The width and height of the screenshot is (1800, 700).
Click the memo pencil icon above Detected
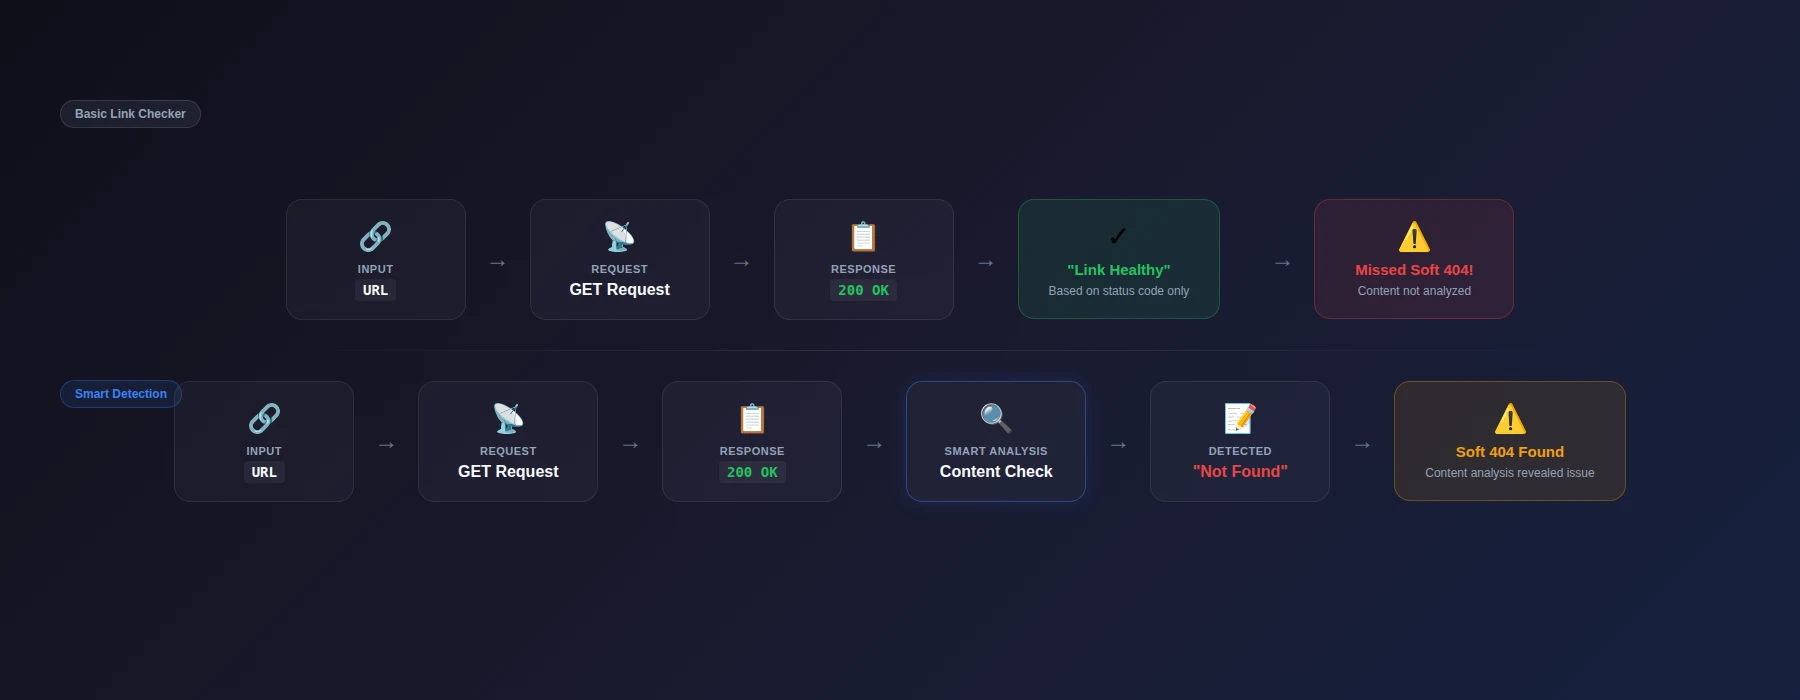tap(1240, 419)
